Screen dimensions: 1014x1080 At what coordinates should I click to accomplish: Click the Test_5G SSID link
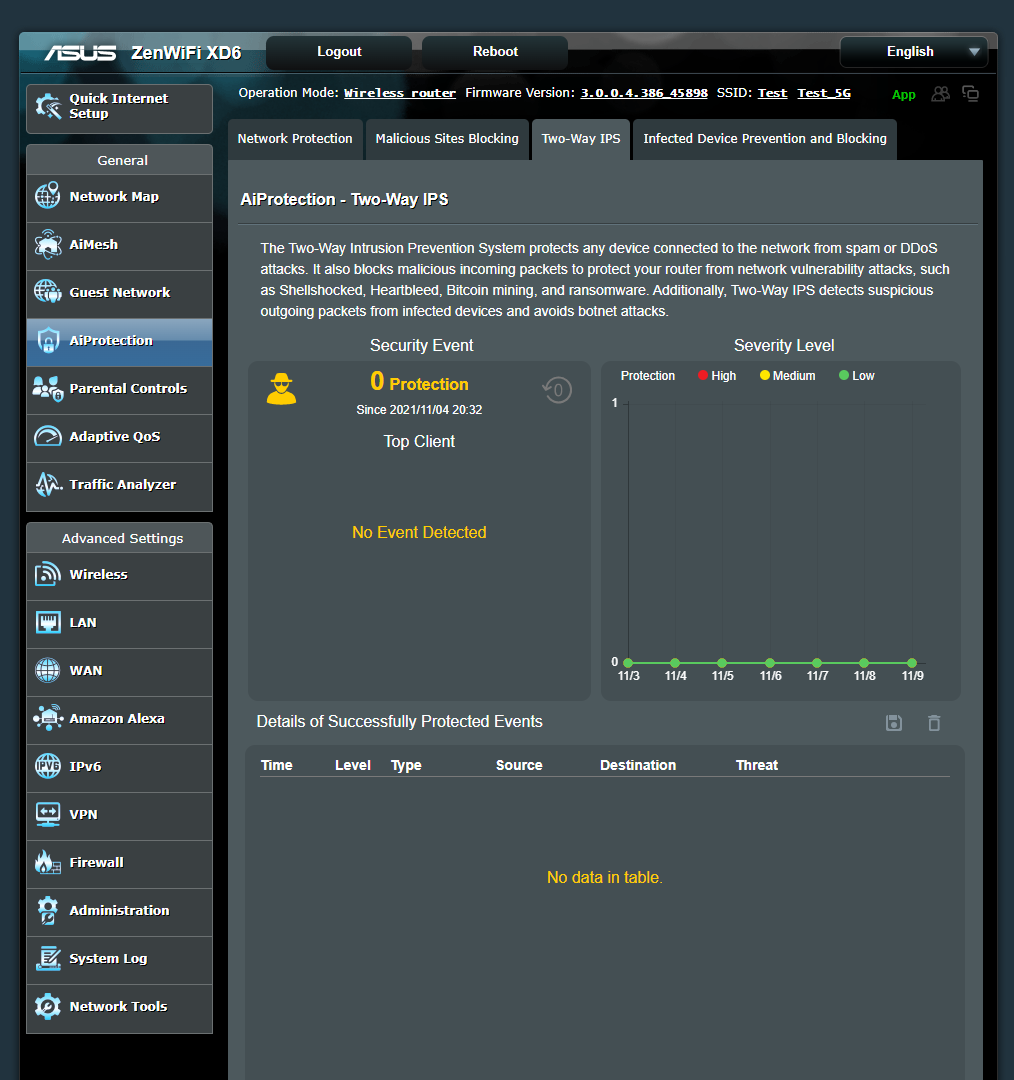click(x=824, y=93)
